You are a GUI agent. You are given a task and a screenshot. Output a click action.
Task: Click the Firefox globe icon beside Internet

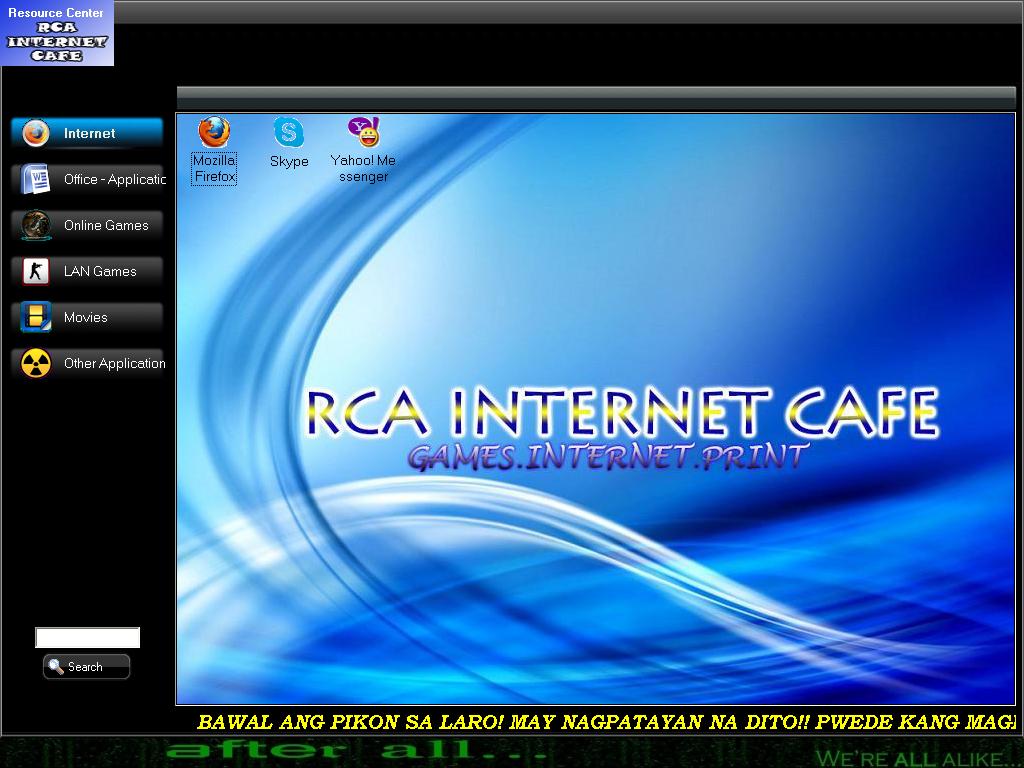pos(34,132)
